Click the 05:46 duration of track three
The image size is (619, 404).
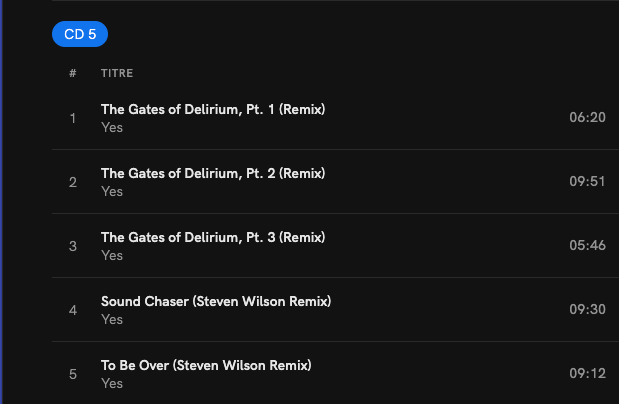[x=587, y=246]
